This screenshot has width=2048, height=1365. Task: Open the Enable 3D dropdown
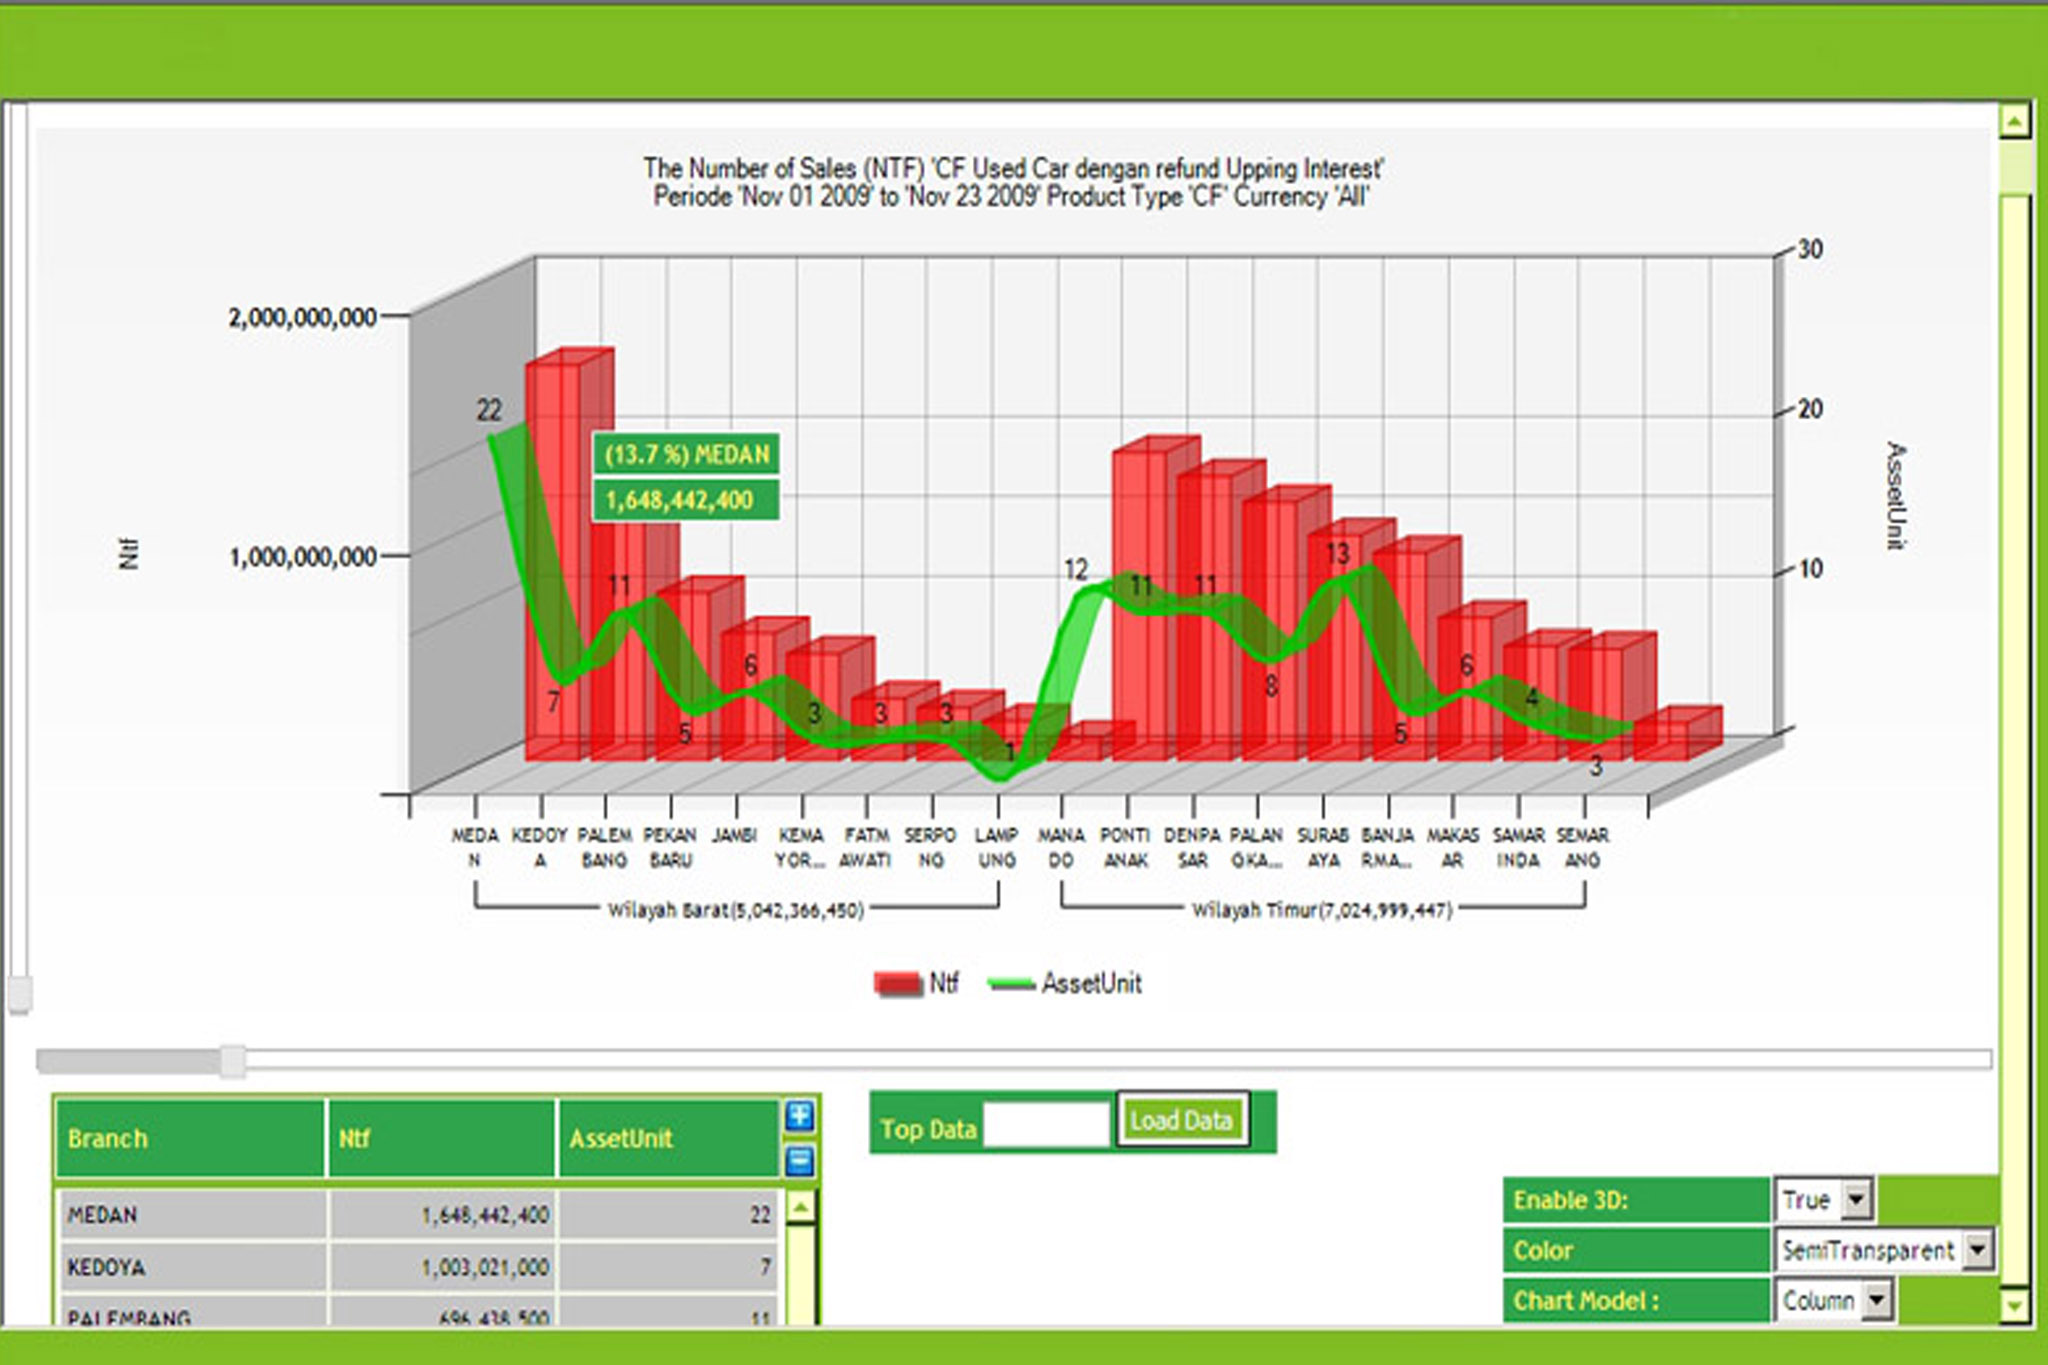[x=1856, y=1199]
